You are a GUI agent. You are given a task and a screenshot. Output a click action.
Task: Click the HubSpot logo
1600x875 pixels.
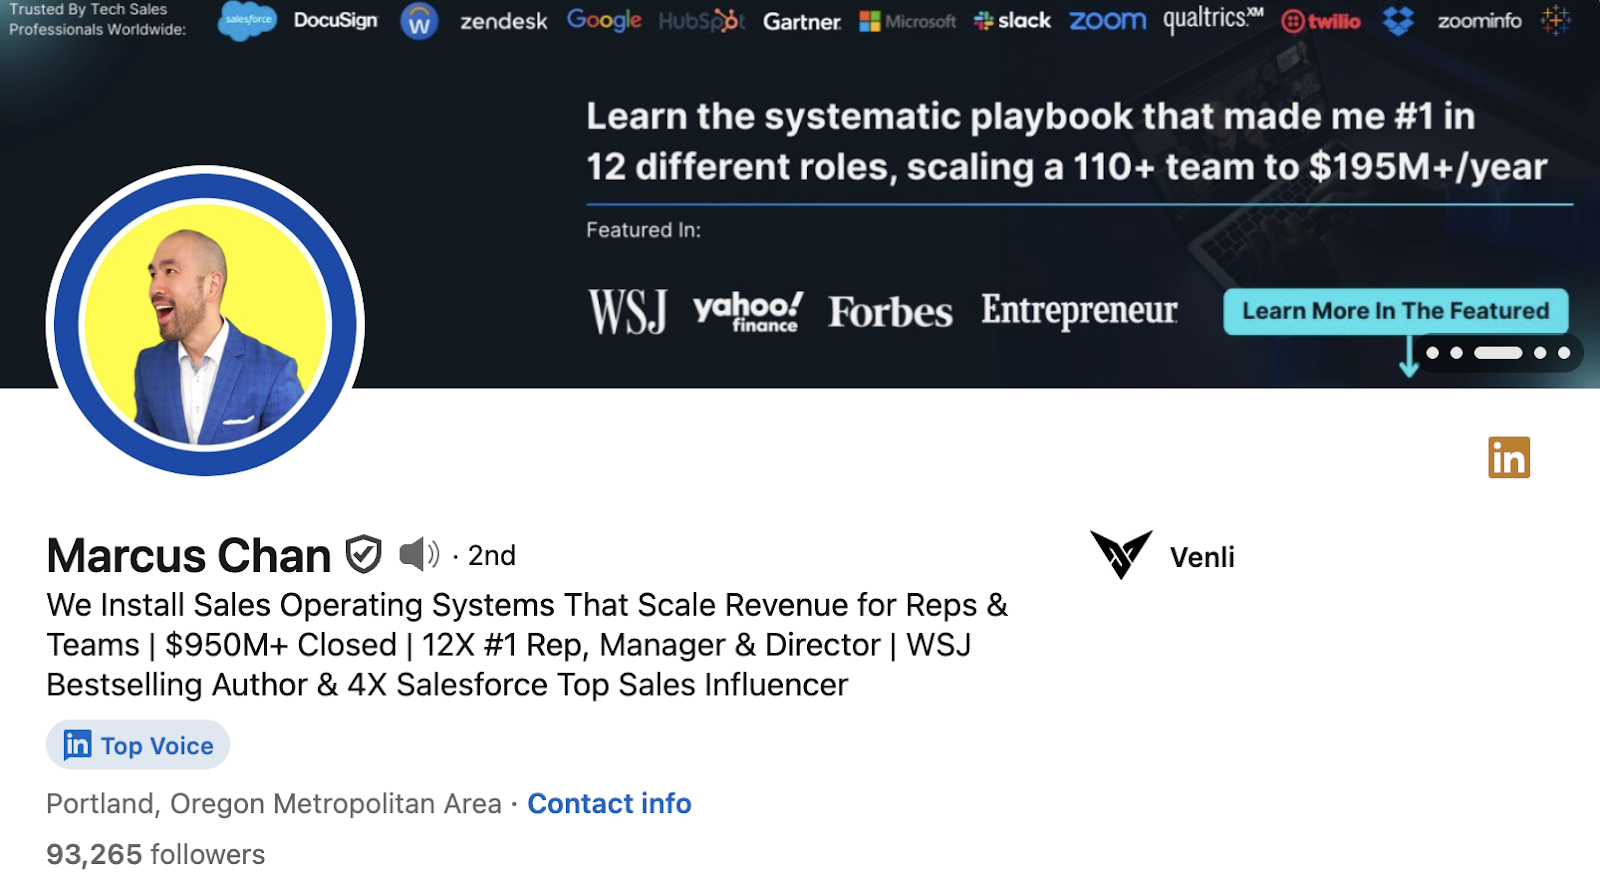[701, 20]
